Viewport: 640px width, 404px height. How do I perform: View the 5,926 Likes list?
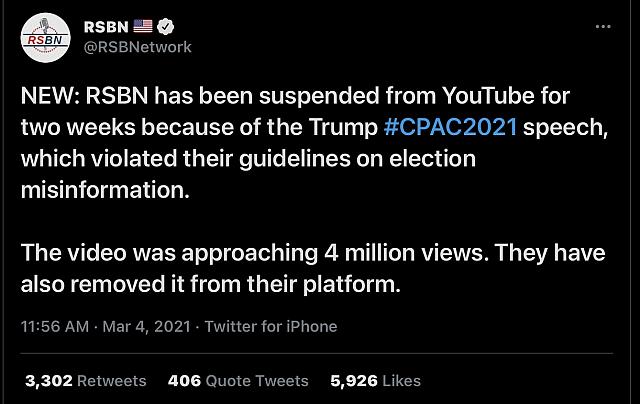point(375,381)
